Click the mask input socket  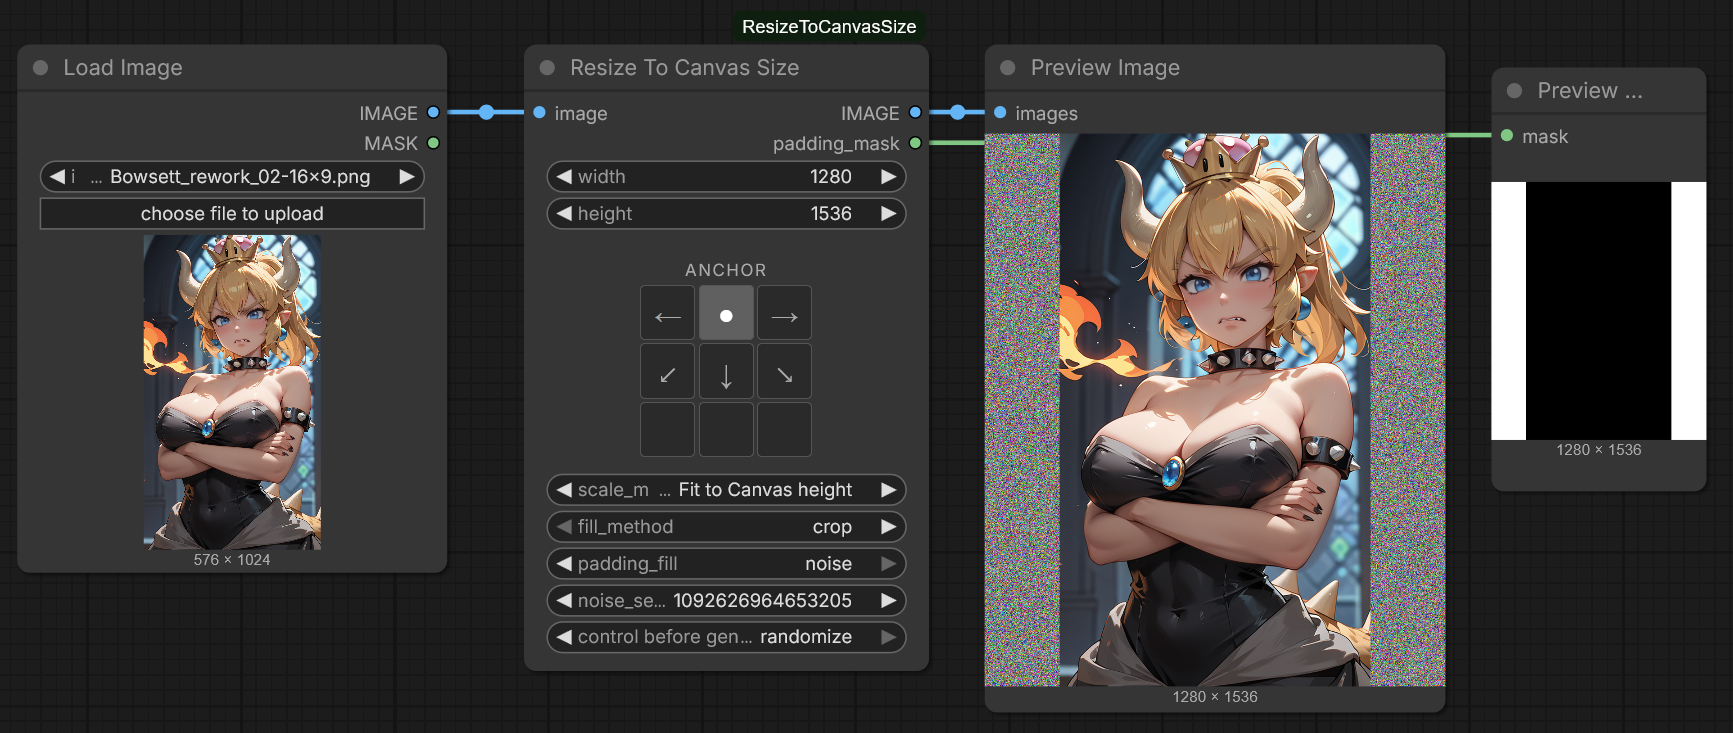(1507, 136)
